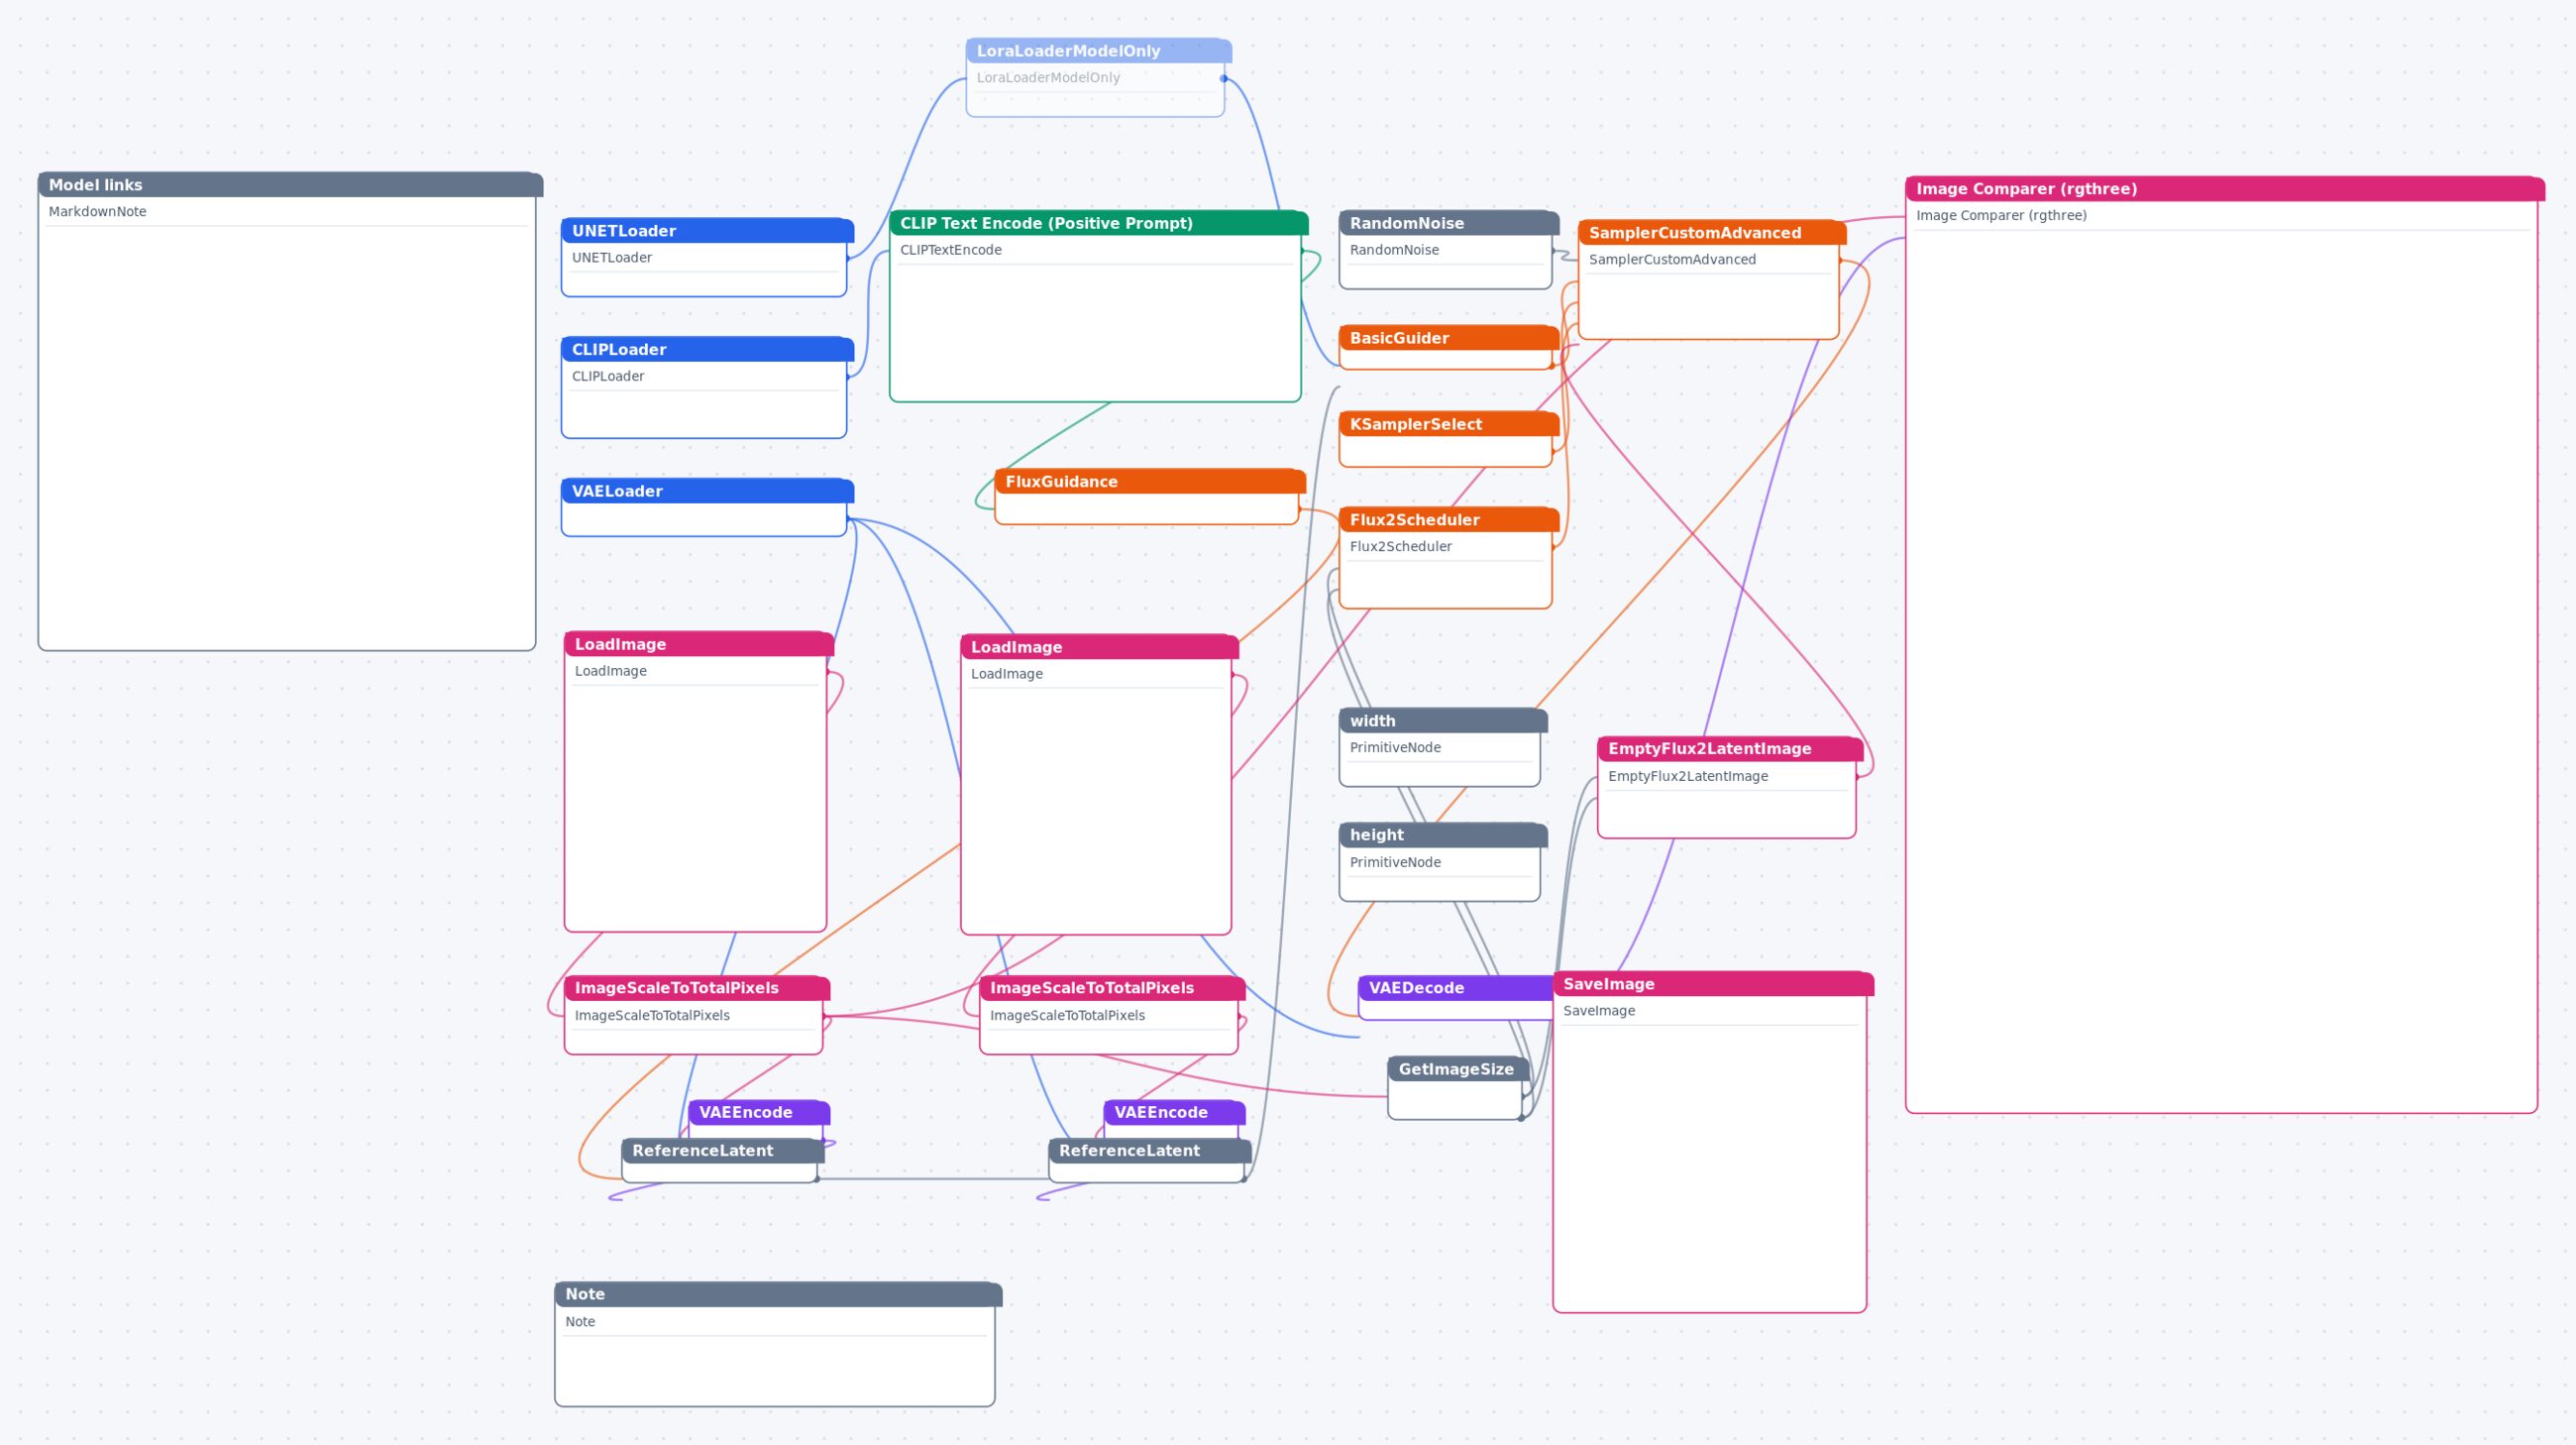
Task: Select the GetImageSize node header
Action: pyautogui.click(x=1458, y=1069)
